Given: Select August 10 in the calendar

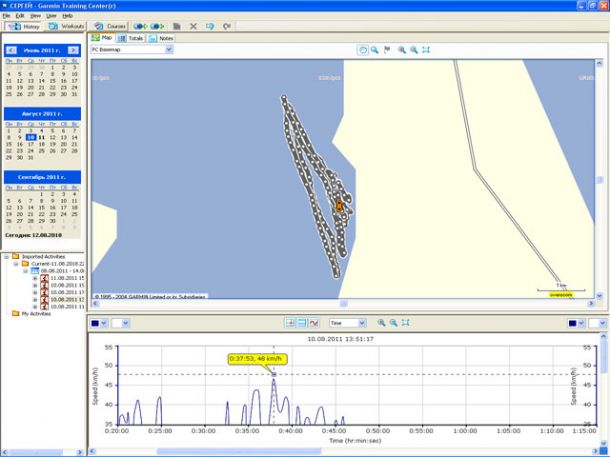Looking at the screenshot, I should (30, 137).
